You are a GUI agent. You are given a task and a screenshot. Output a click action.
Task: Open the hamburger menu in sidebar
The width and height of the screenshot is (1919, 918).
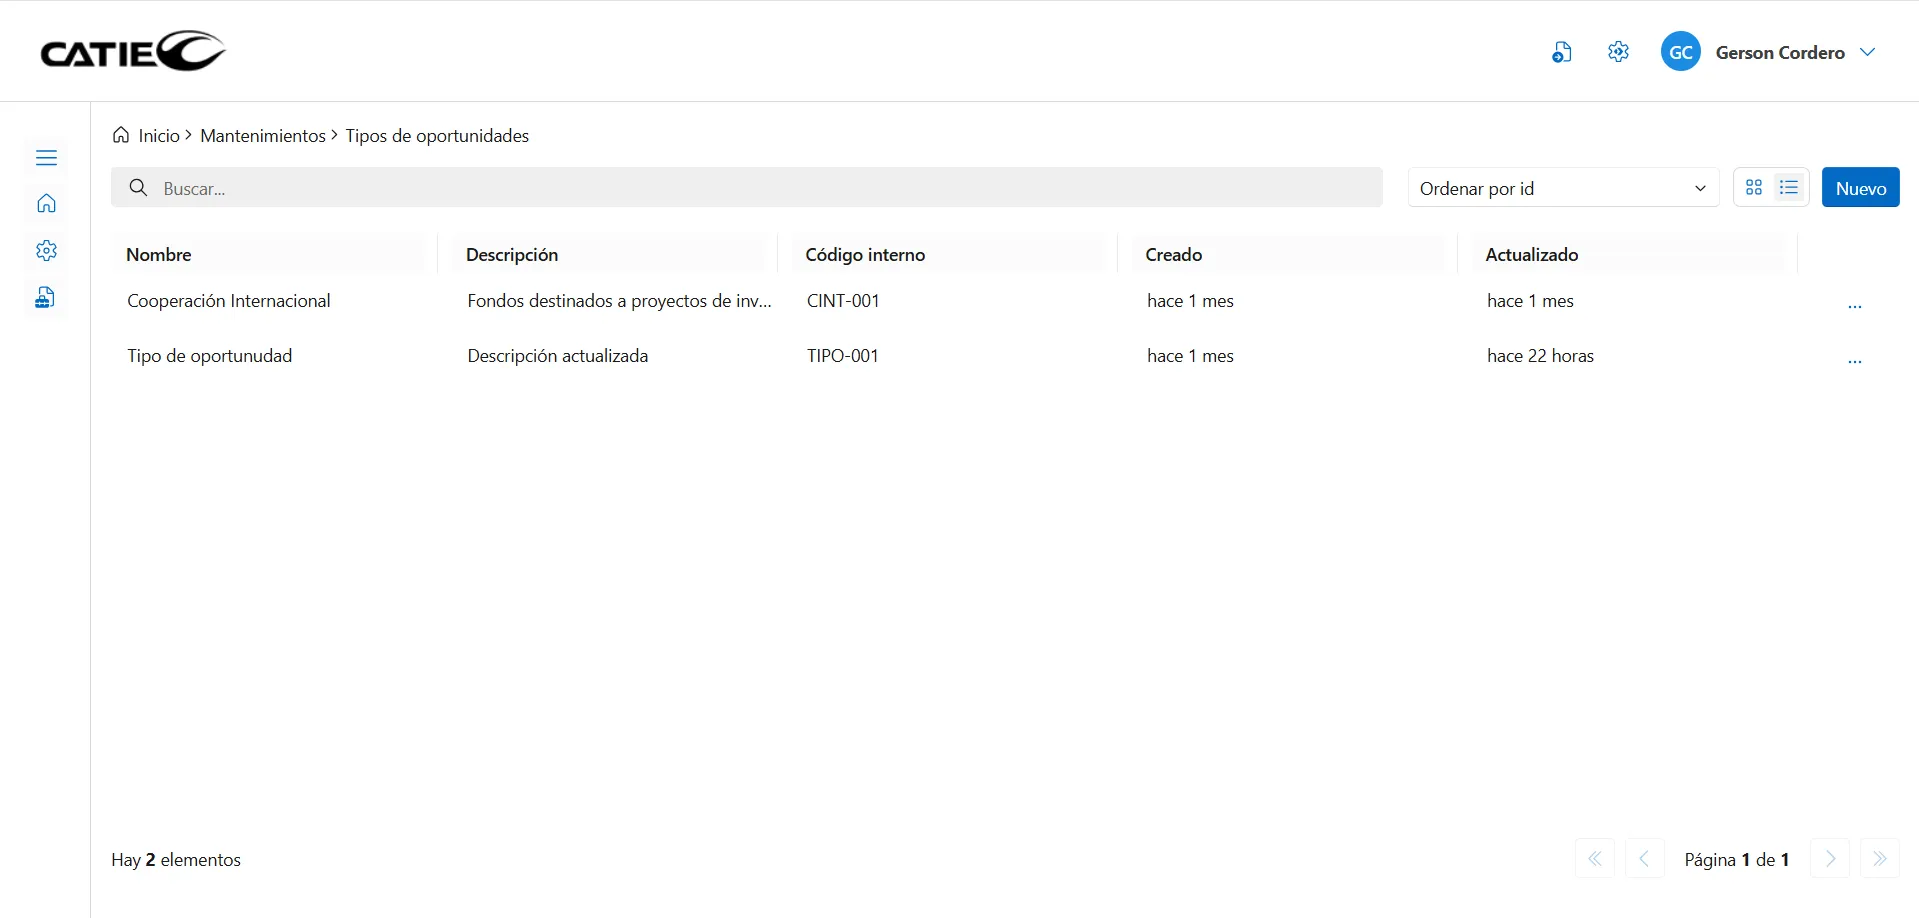46,158
